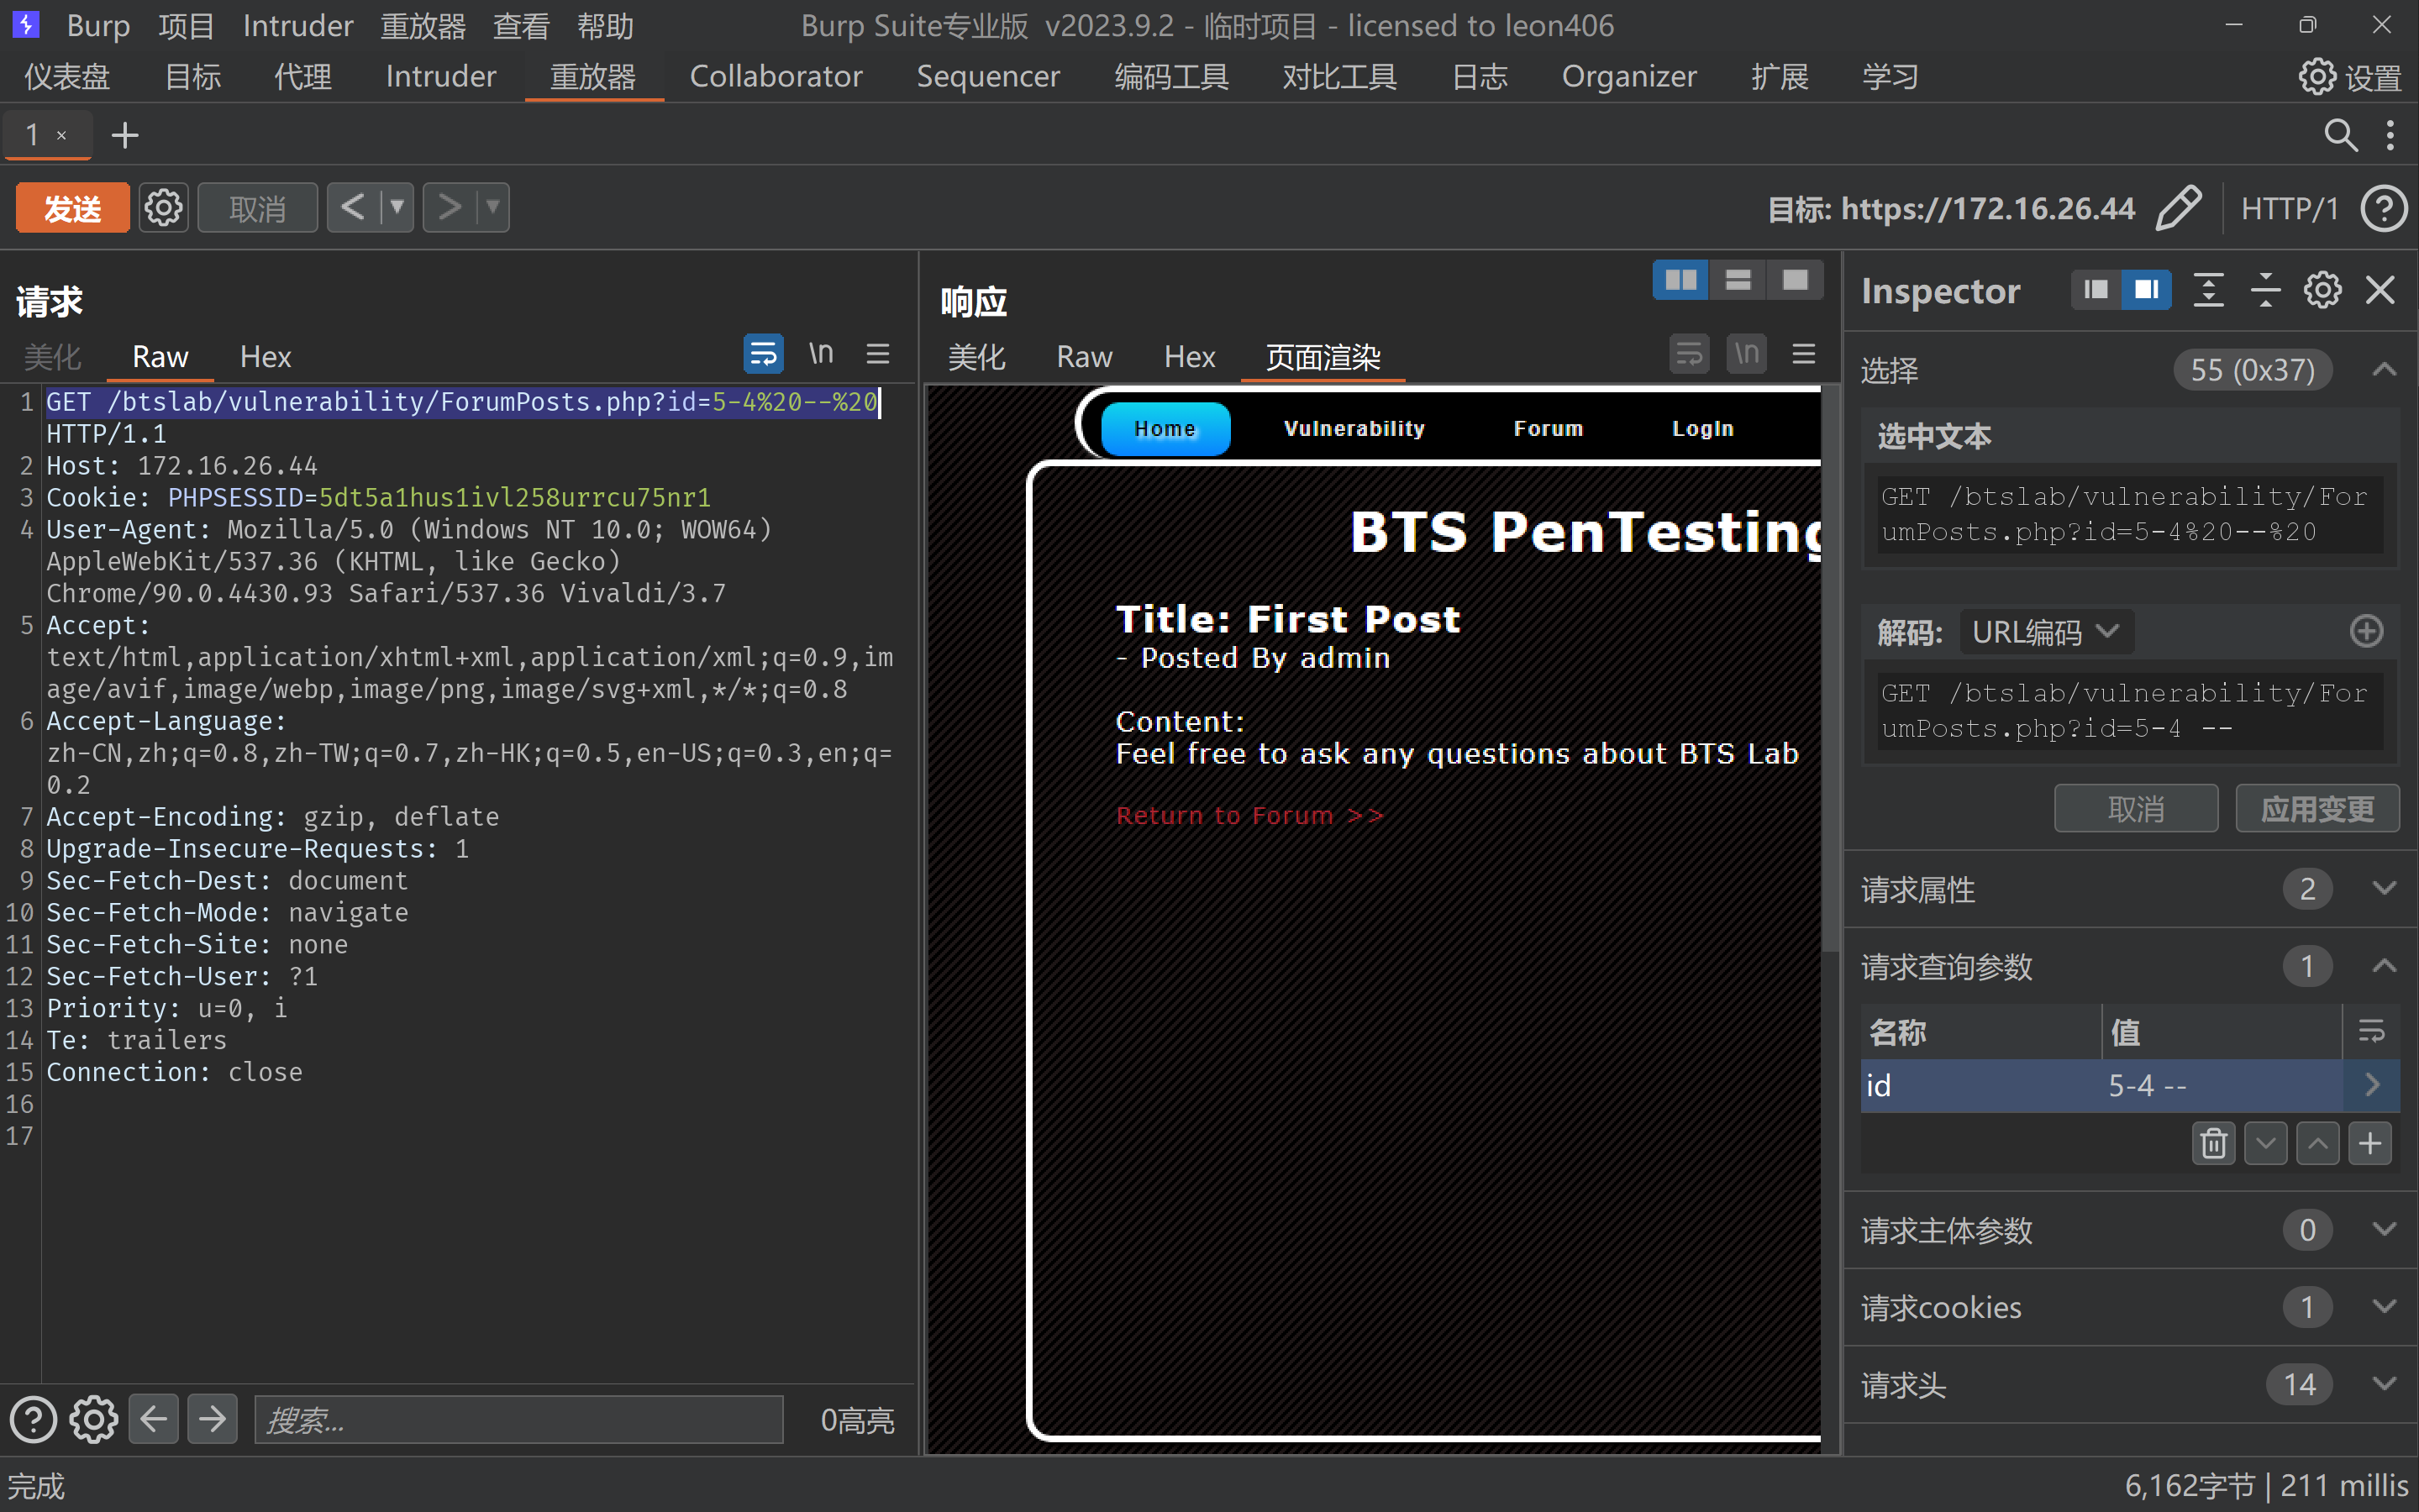Expand the 请求cookies section
2419x1512 pixels.
[2383, 1307]
